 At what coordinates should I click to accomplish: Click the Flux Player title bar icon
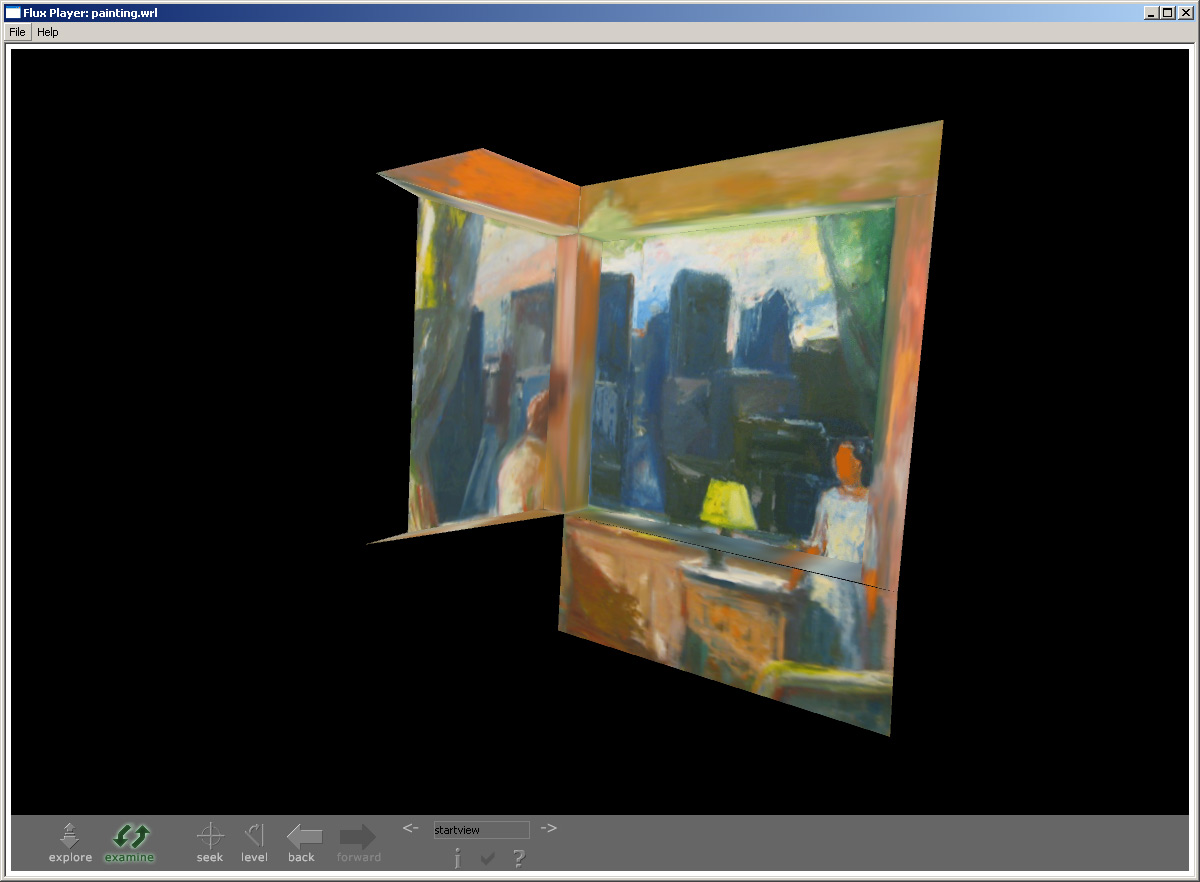pos(13,12)
